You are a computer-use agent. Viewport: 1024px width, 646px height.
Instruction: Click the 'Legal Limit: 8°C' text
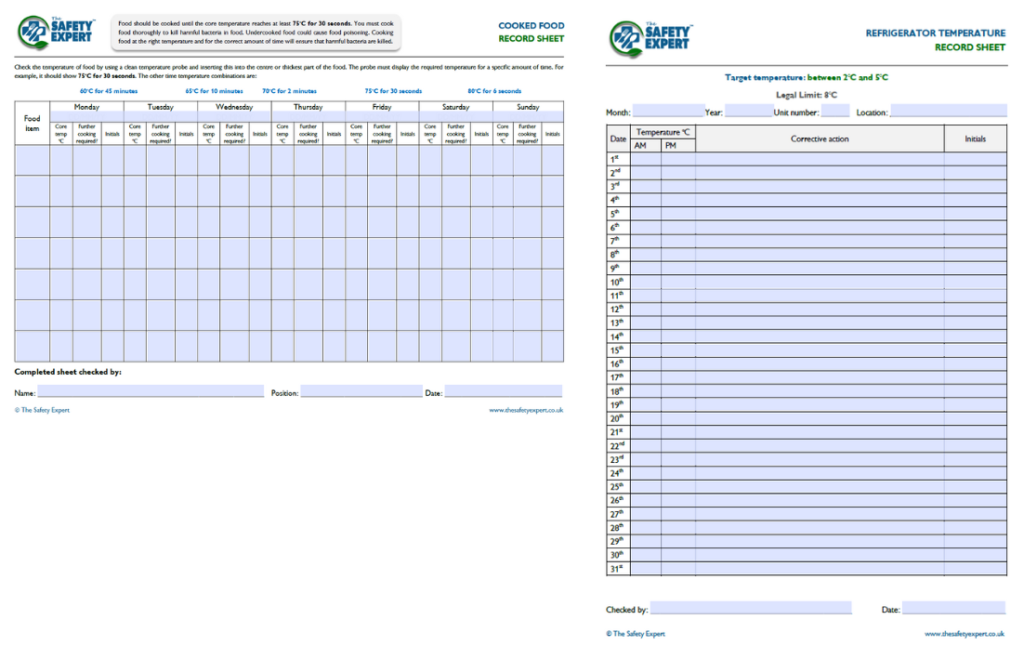(x=807, y=95)
